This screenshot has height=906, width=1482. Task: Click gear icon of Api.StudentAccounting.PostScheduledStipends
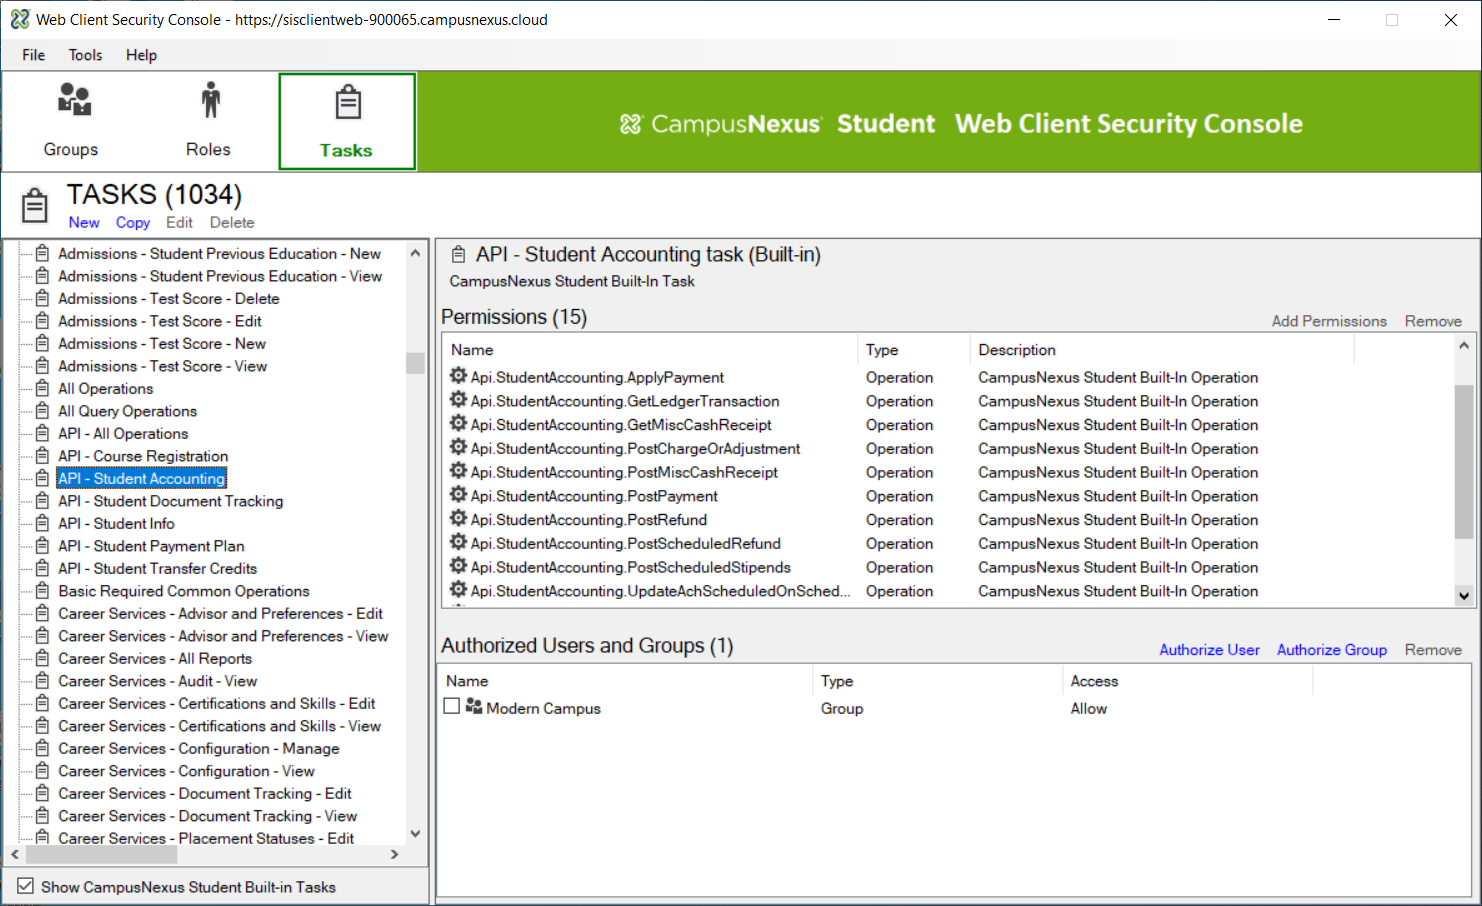[458, 566]
